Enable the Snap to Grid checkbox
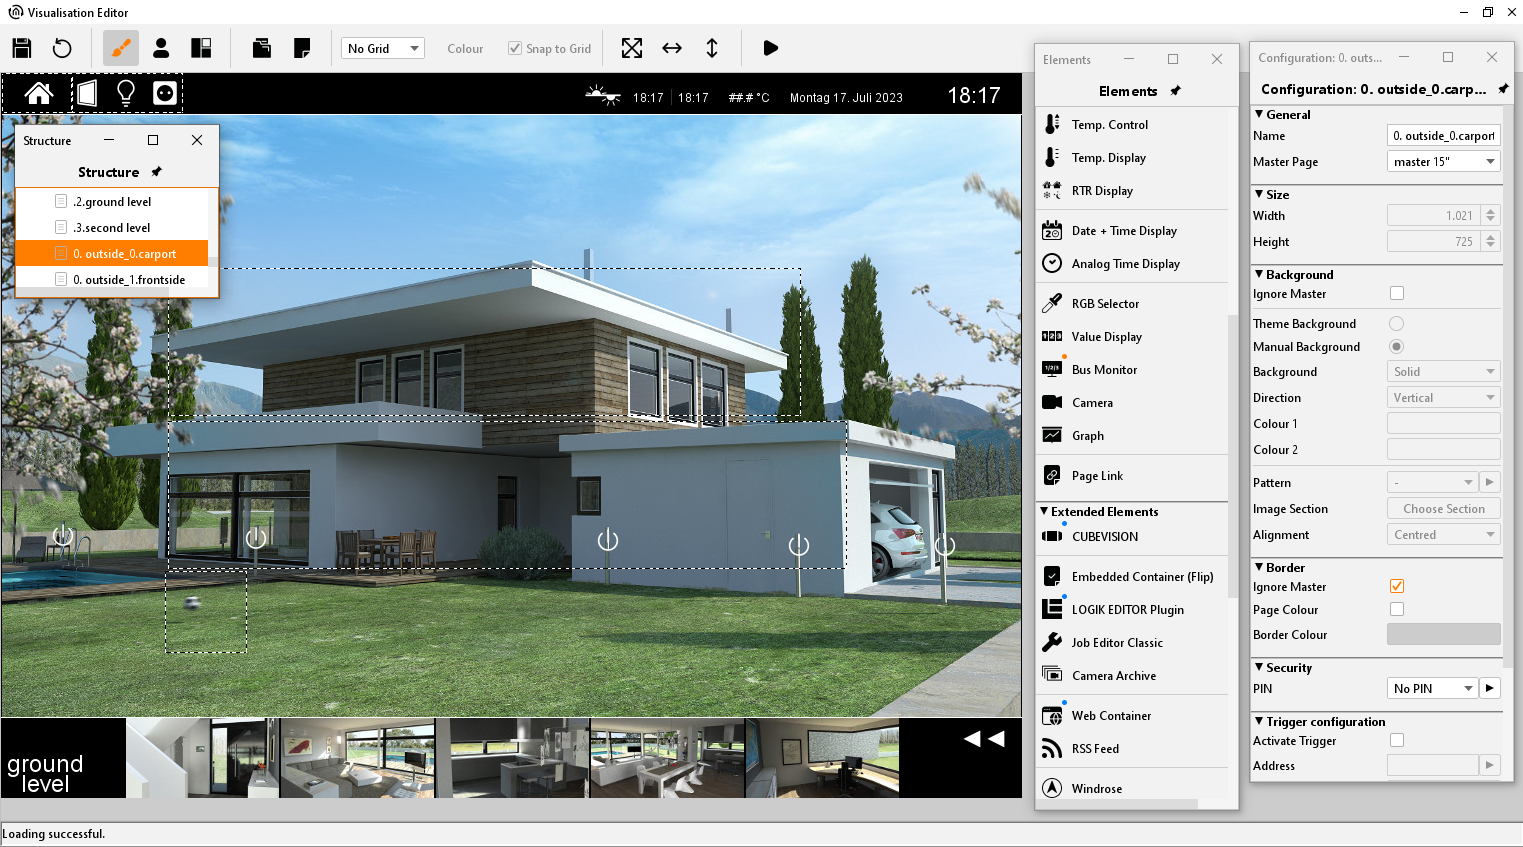The image size is (1523, 847). (515, 48)
